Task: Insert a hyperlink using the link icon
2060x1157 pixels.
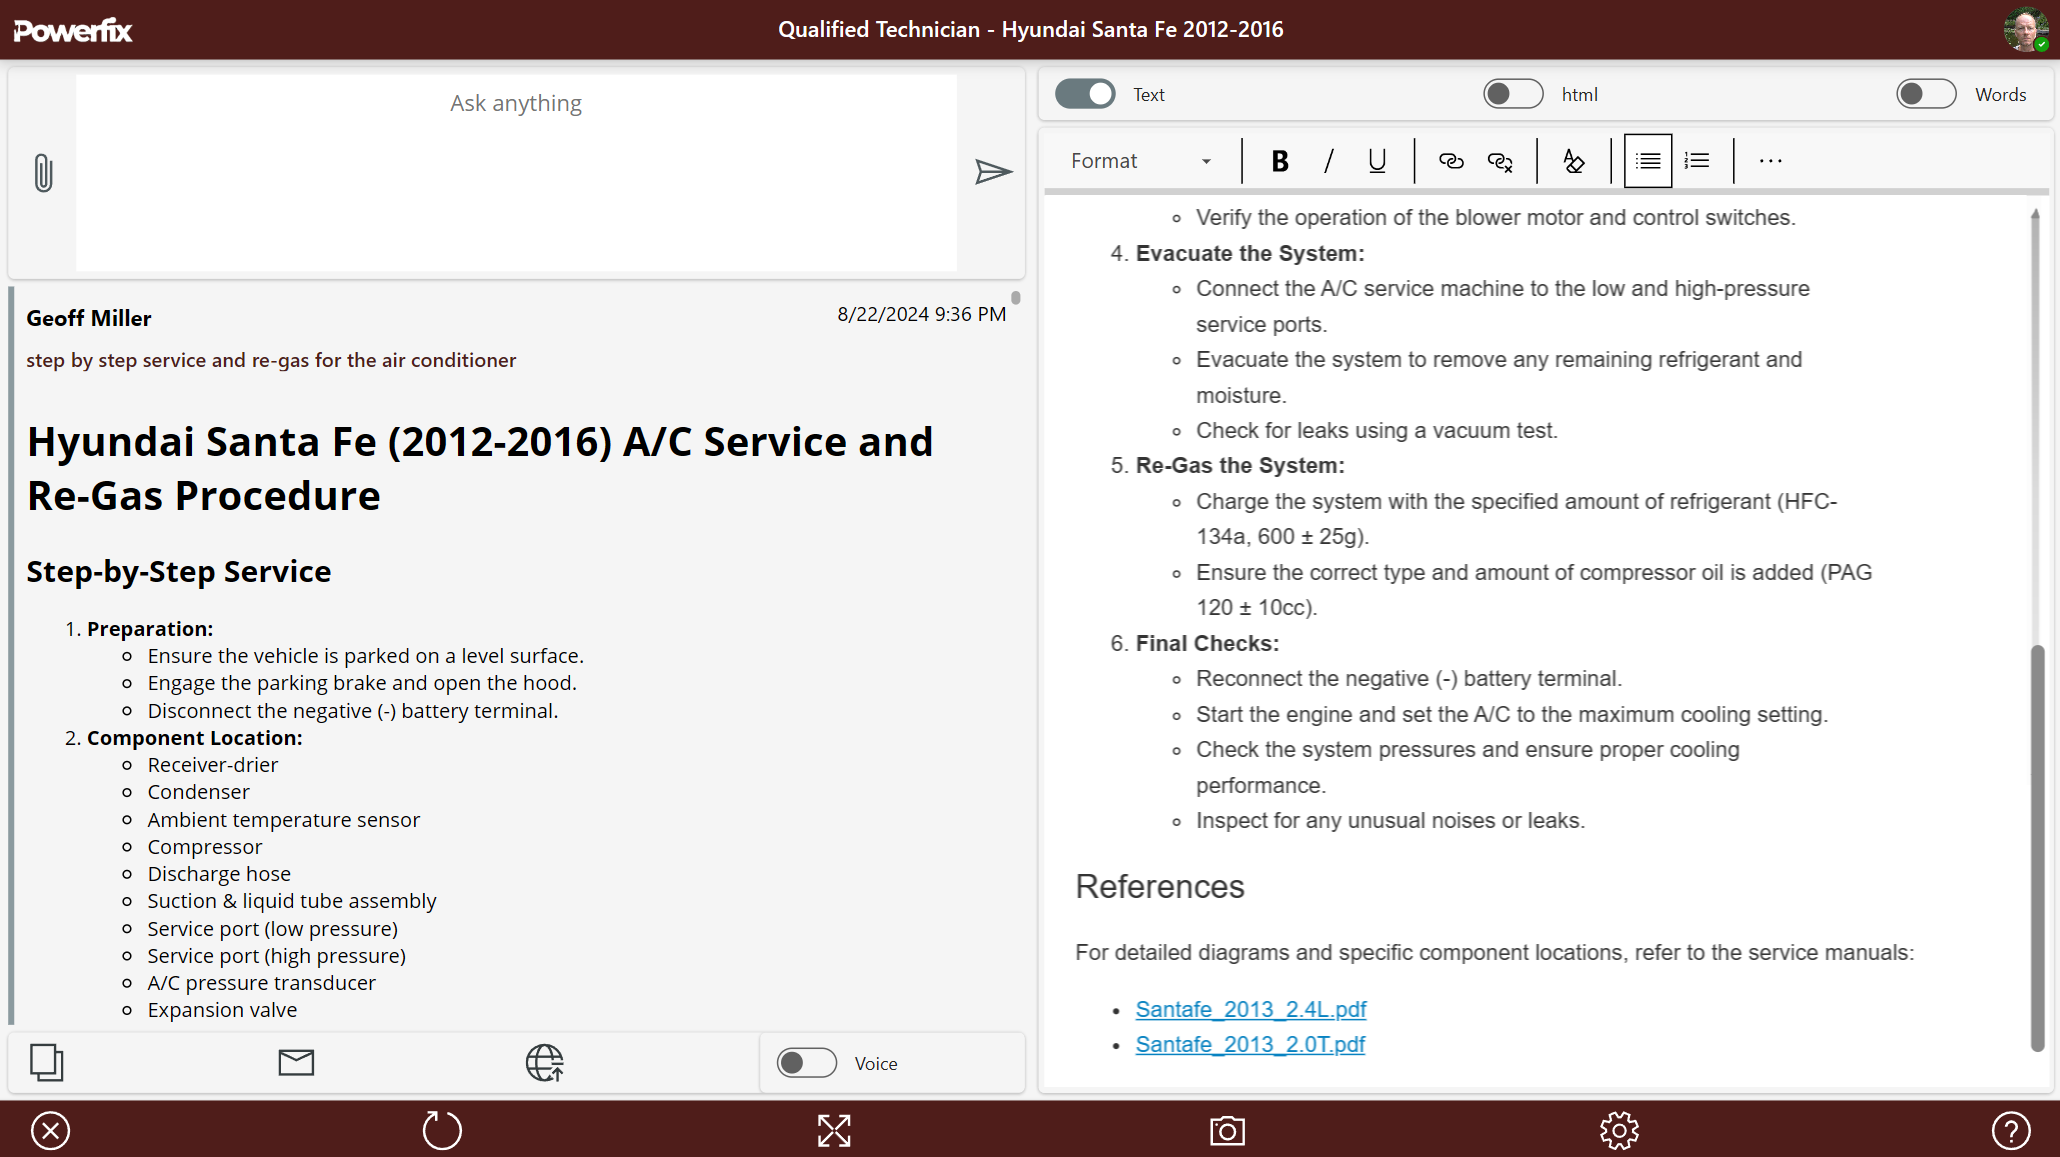Action: [1451, 161]
